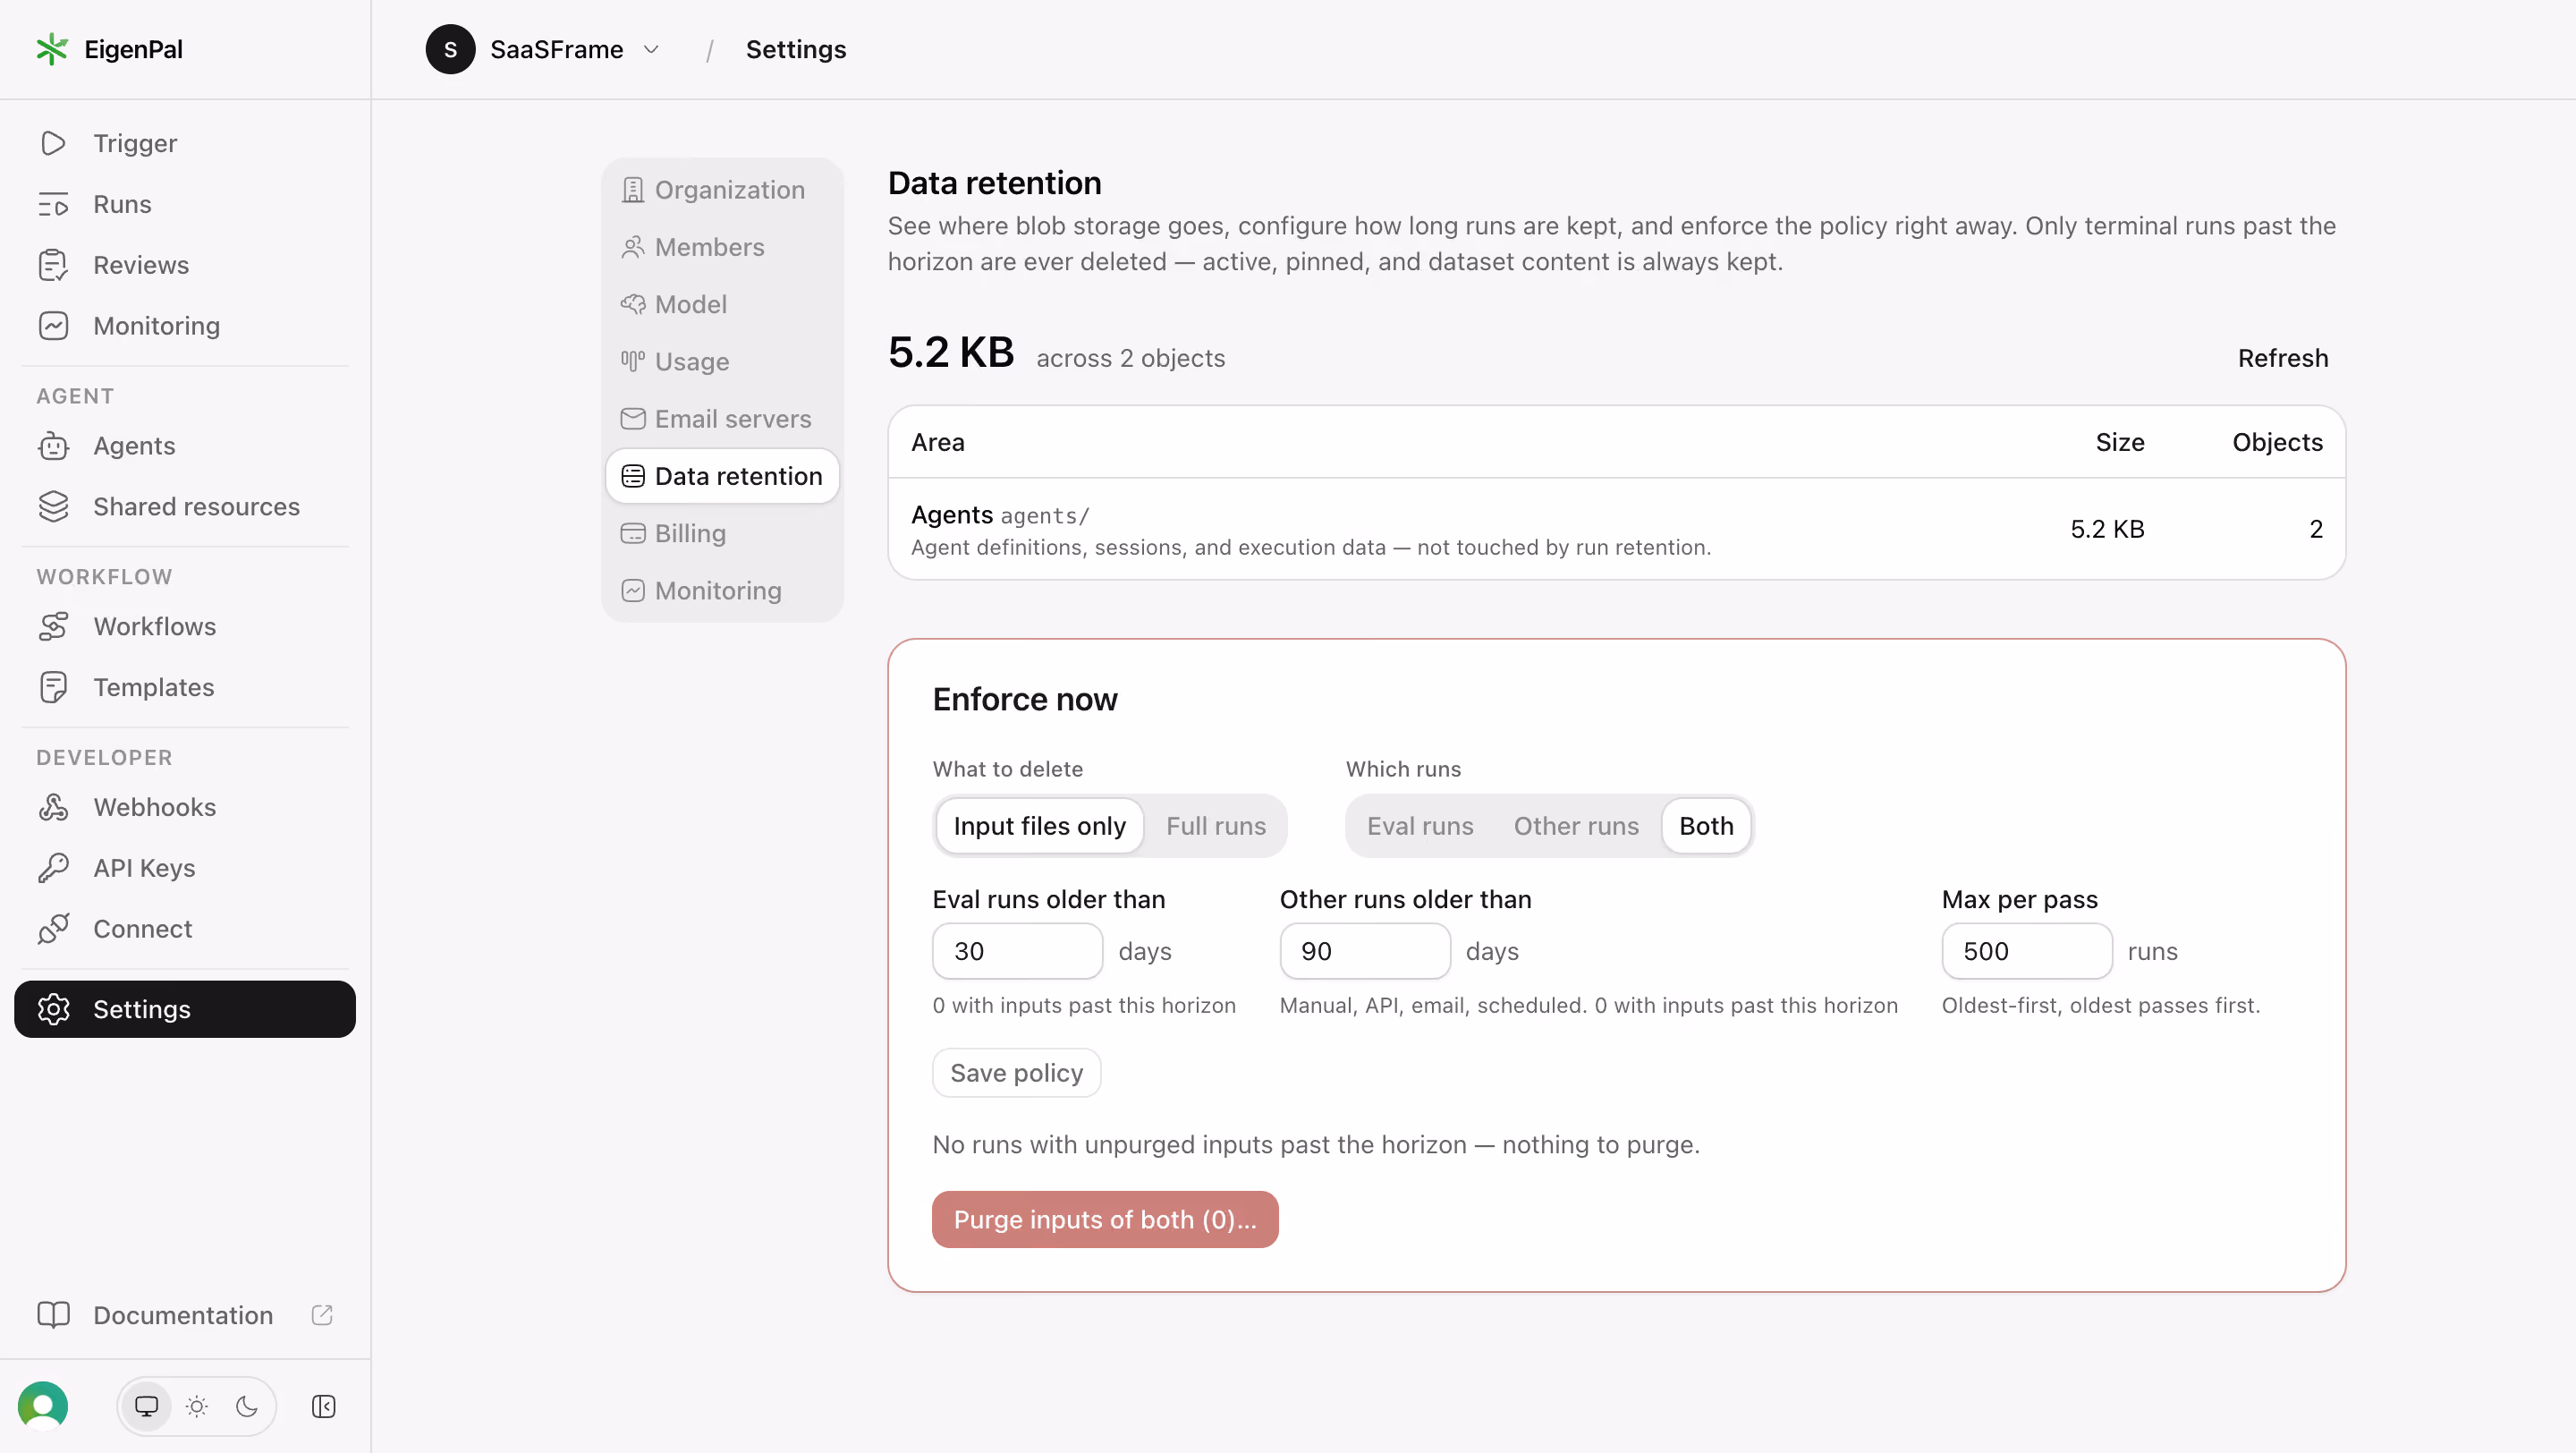Navigate to Workflows

coord(185,626)
